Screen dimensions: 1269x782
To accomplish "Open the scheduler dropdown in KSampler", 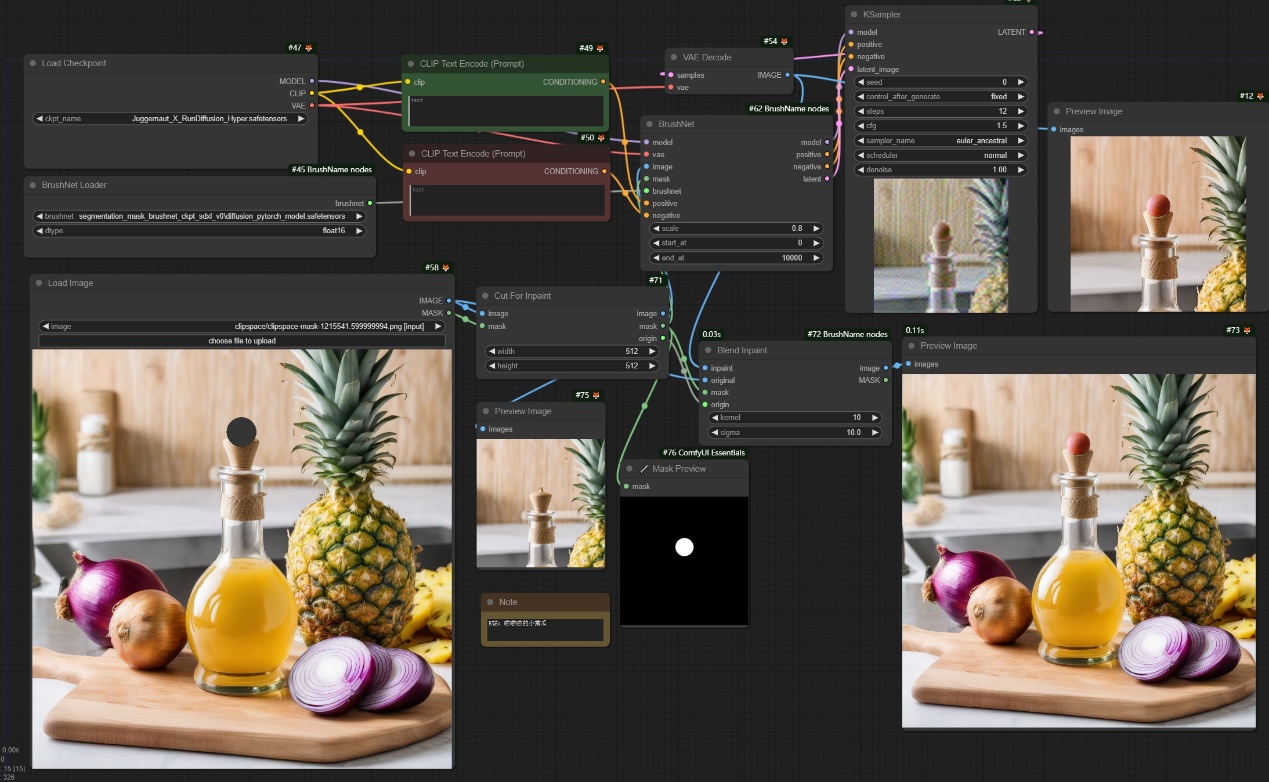I will pyautogui.click(x=940, y=156).
